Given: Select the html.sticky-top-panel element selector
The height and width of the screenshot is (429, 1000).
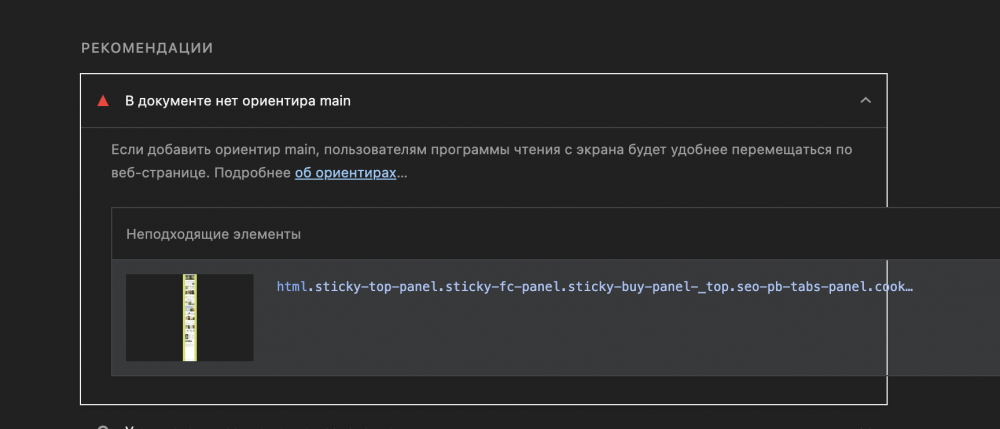Looking at the screenshot, I should (x=594, y=287).
